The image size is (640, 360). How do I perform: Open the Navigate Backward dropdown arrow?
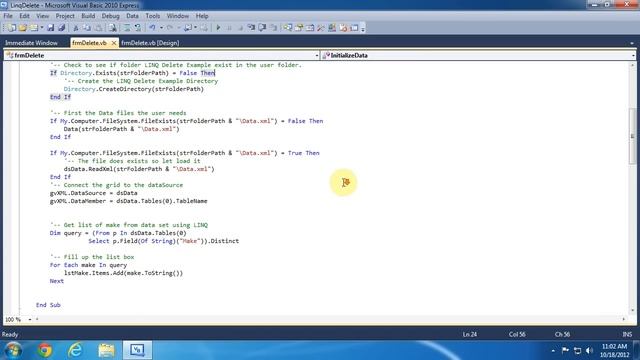pos(195,28)
